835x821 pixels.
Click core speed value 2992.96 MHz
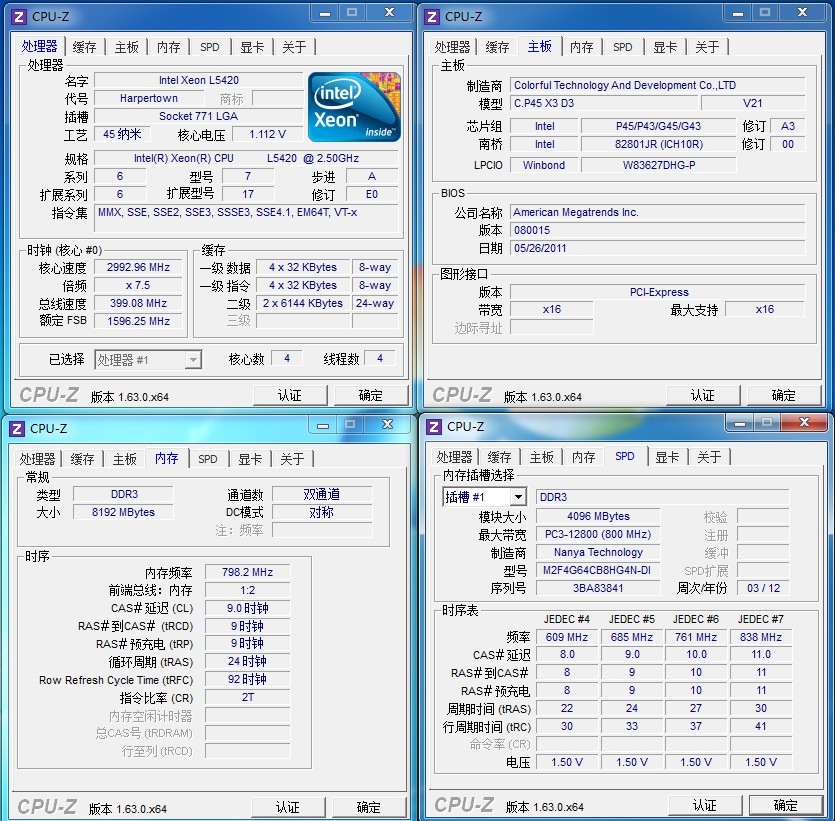coord(138,267)
